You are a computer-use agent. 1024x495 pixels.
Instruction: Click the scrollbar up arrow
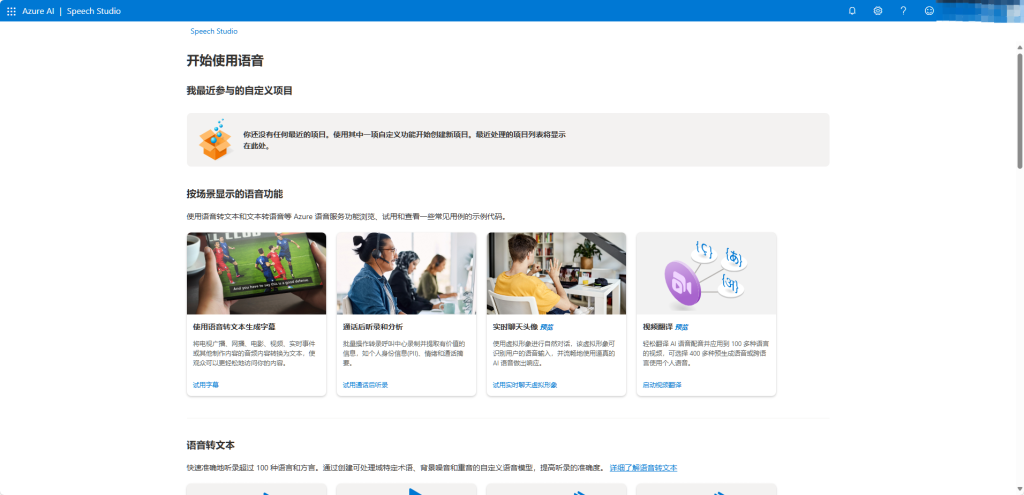pos(1019,47)
